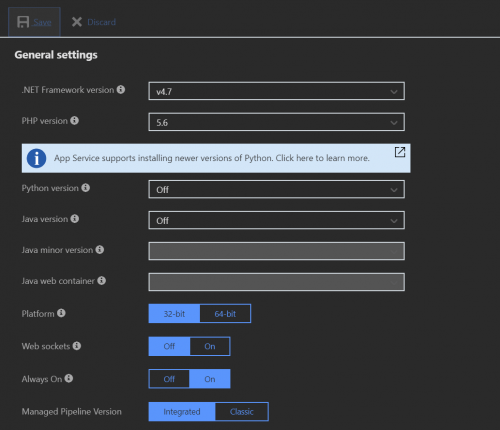This screenshot has width=500, height=430.
Task: Expand the Java version dropdown
Action: point(277,220)
